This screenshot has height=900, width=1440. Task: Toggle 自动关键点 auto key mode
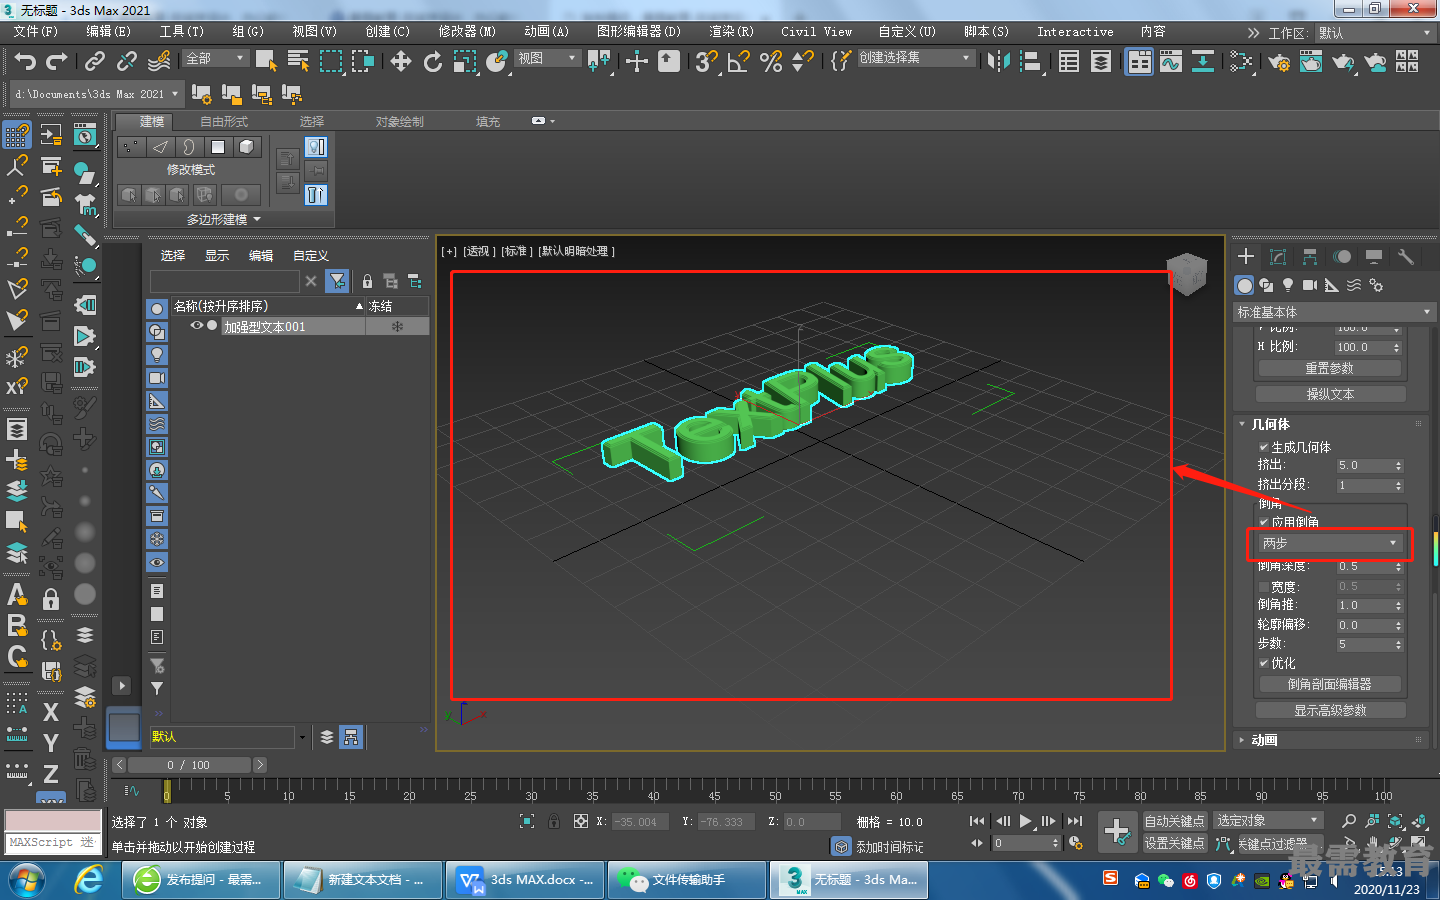1175,821
